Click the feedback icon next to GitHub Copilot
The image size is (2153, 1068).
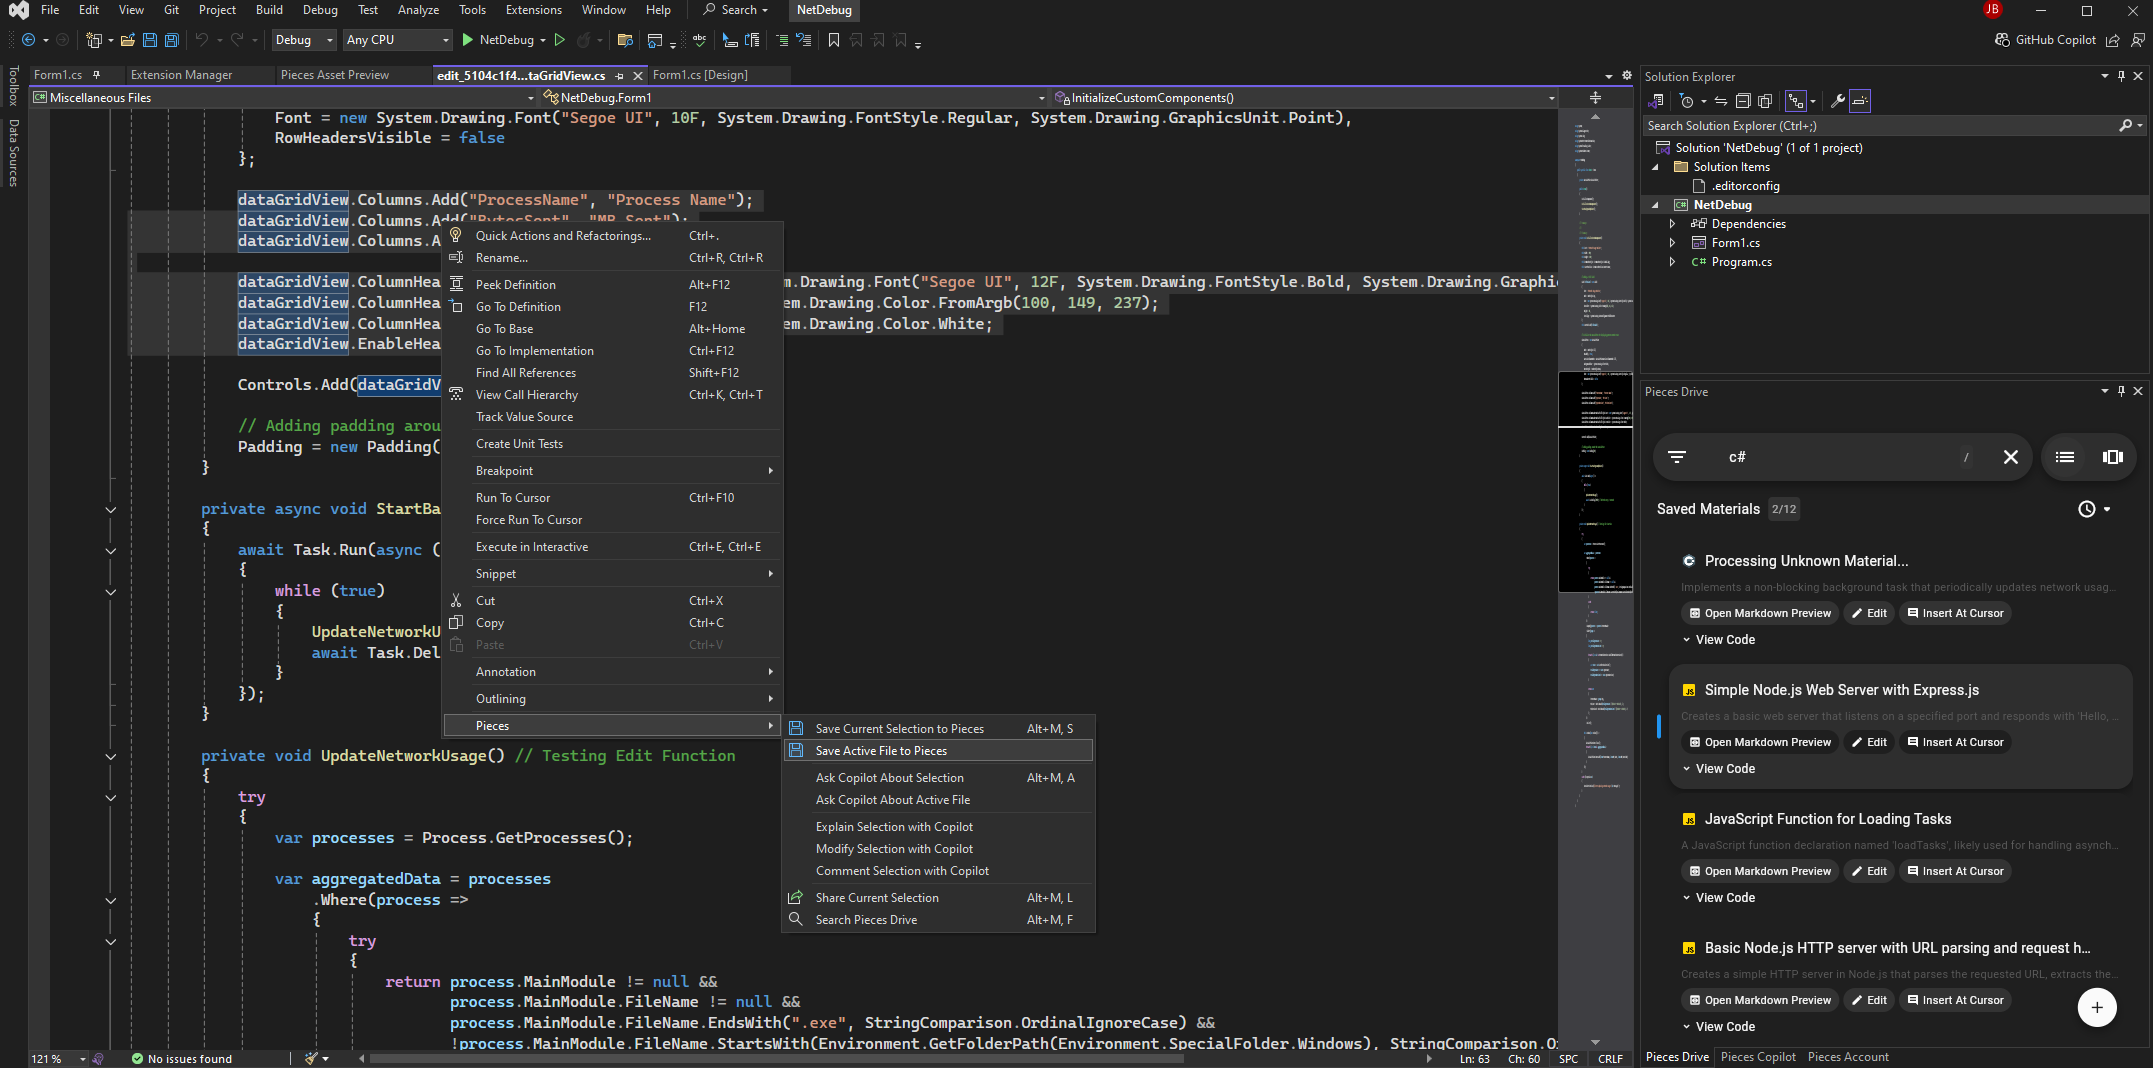click(x=2138, y=40)
